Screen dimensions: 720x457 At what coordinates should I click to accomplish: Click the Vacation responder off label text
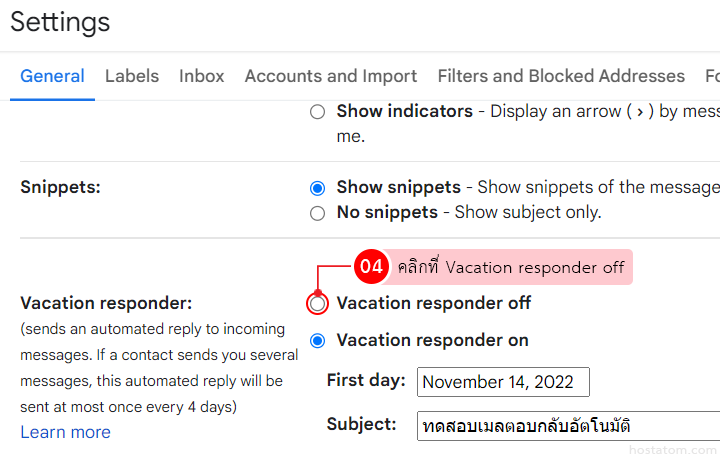[x=433, y=303]
